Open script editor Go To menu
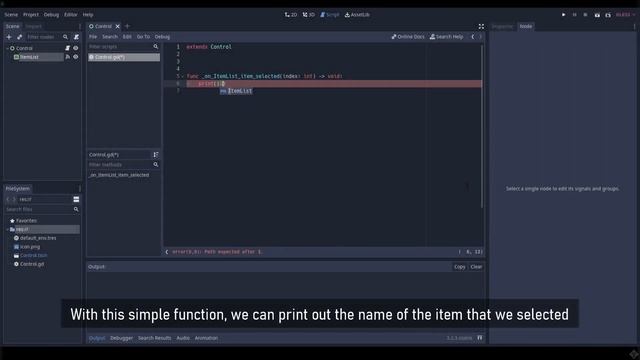Image resolution: width=640 pixels, height=360 pixels. tap(143, 37)
